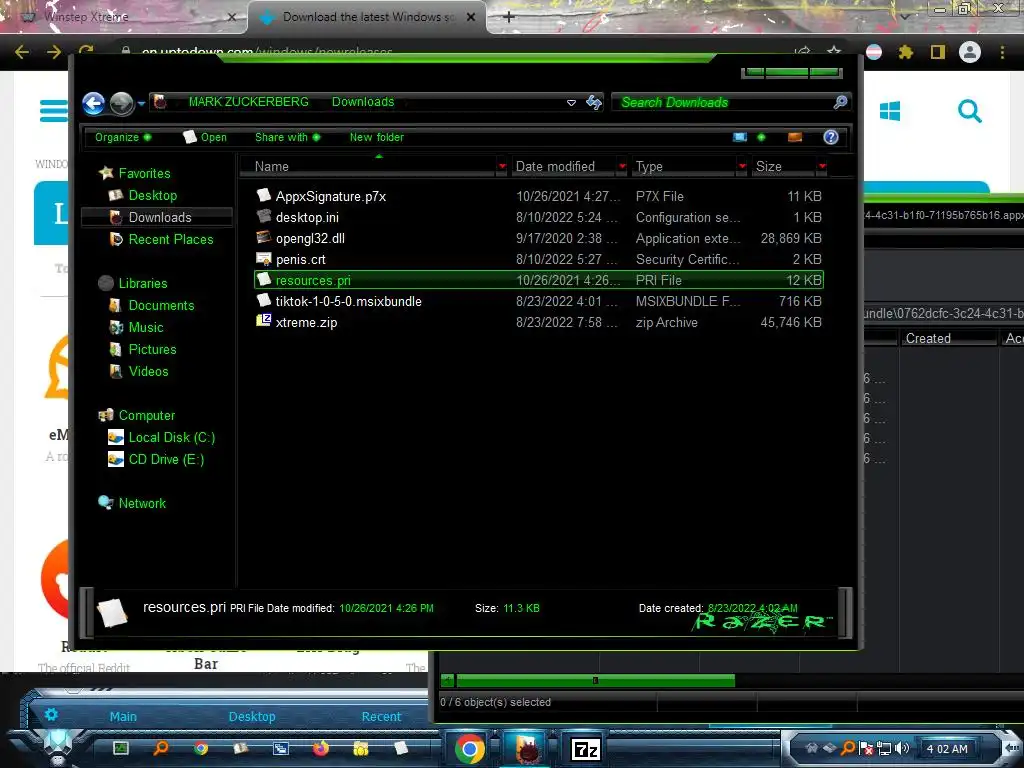Open the Pictures library
Image resolution: width=1024 pixels, height=768 pixels.
[152, 349]
